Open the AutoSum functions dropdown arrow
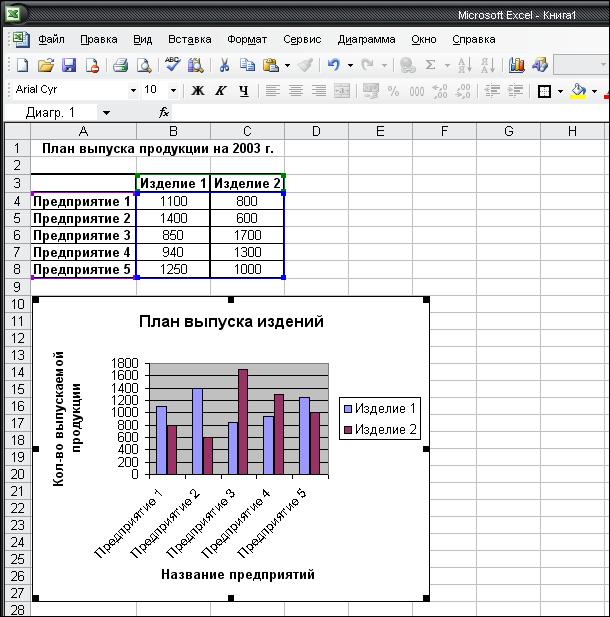Image resolution: width=610 pixels, height=617 pixels. click(x=447, y=65)
